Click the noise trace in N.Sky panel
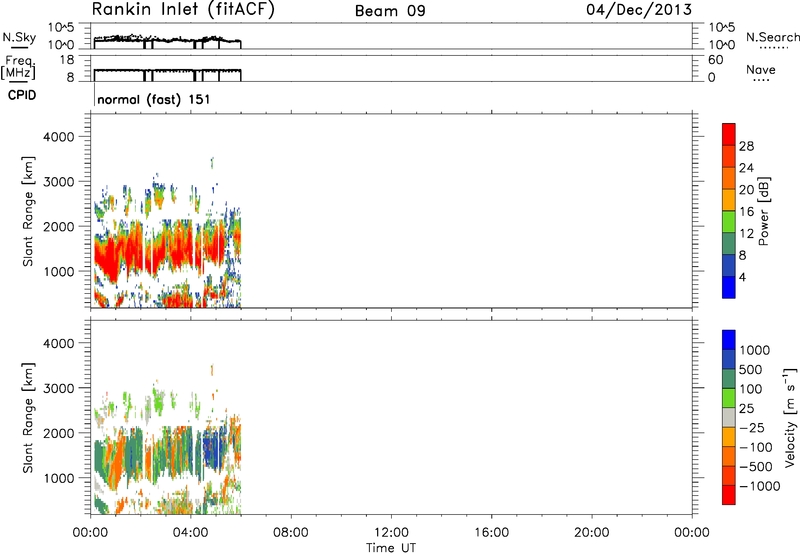800x554 pixels. (166, 39)
